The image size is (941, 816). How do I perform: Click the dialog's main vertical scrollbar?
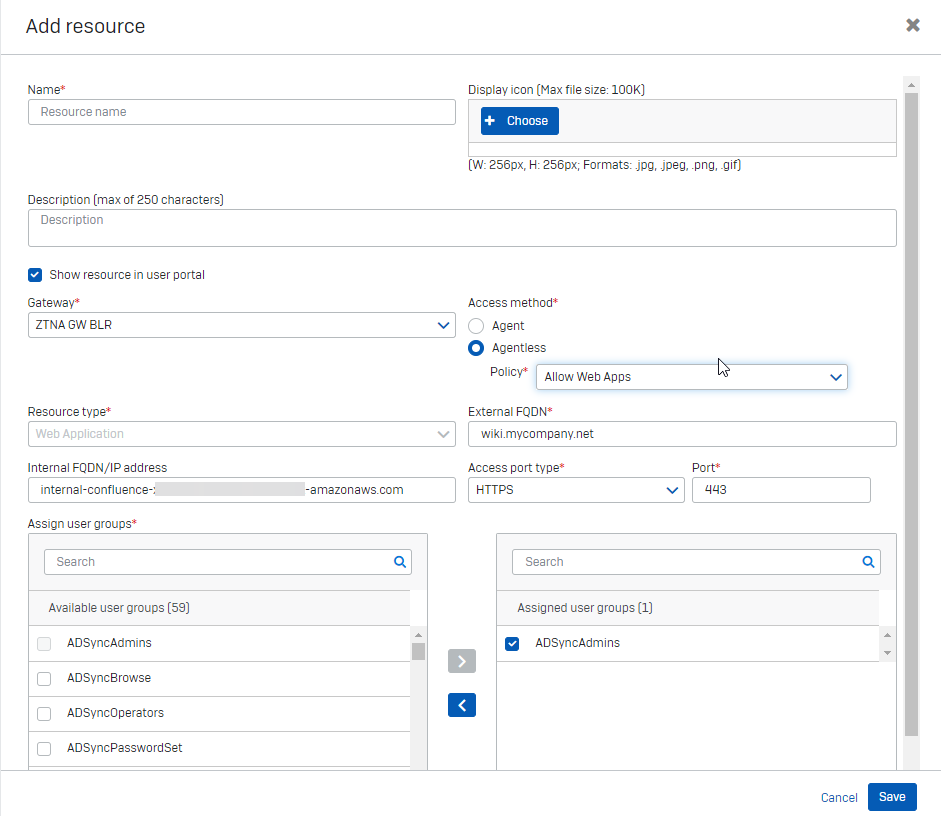[x=910, y=400]
